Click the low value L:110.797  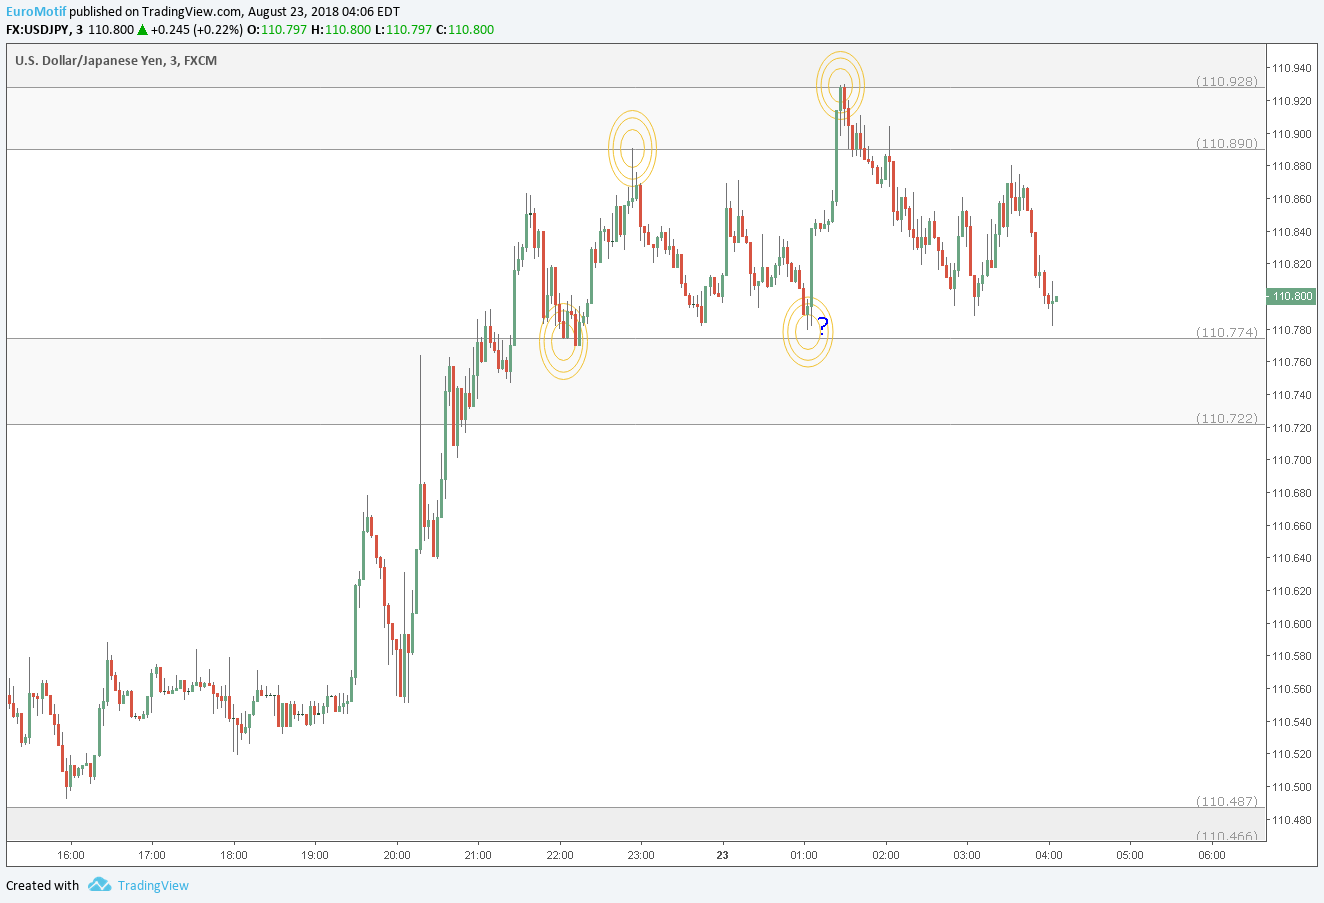403,30
